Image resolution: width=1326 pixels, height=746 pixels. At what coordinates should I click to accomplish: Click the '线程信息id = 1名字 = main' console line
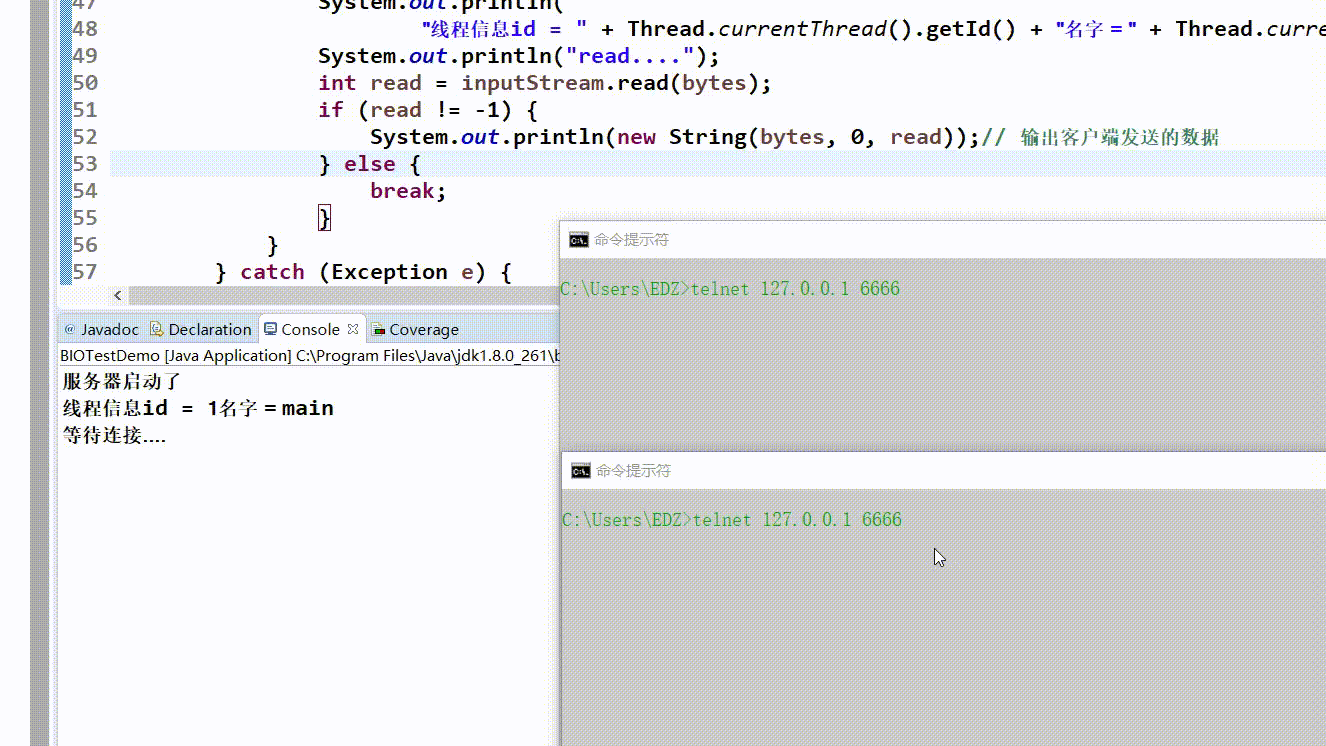pos(198,408)
